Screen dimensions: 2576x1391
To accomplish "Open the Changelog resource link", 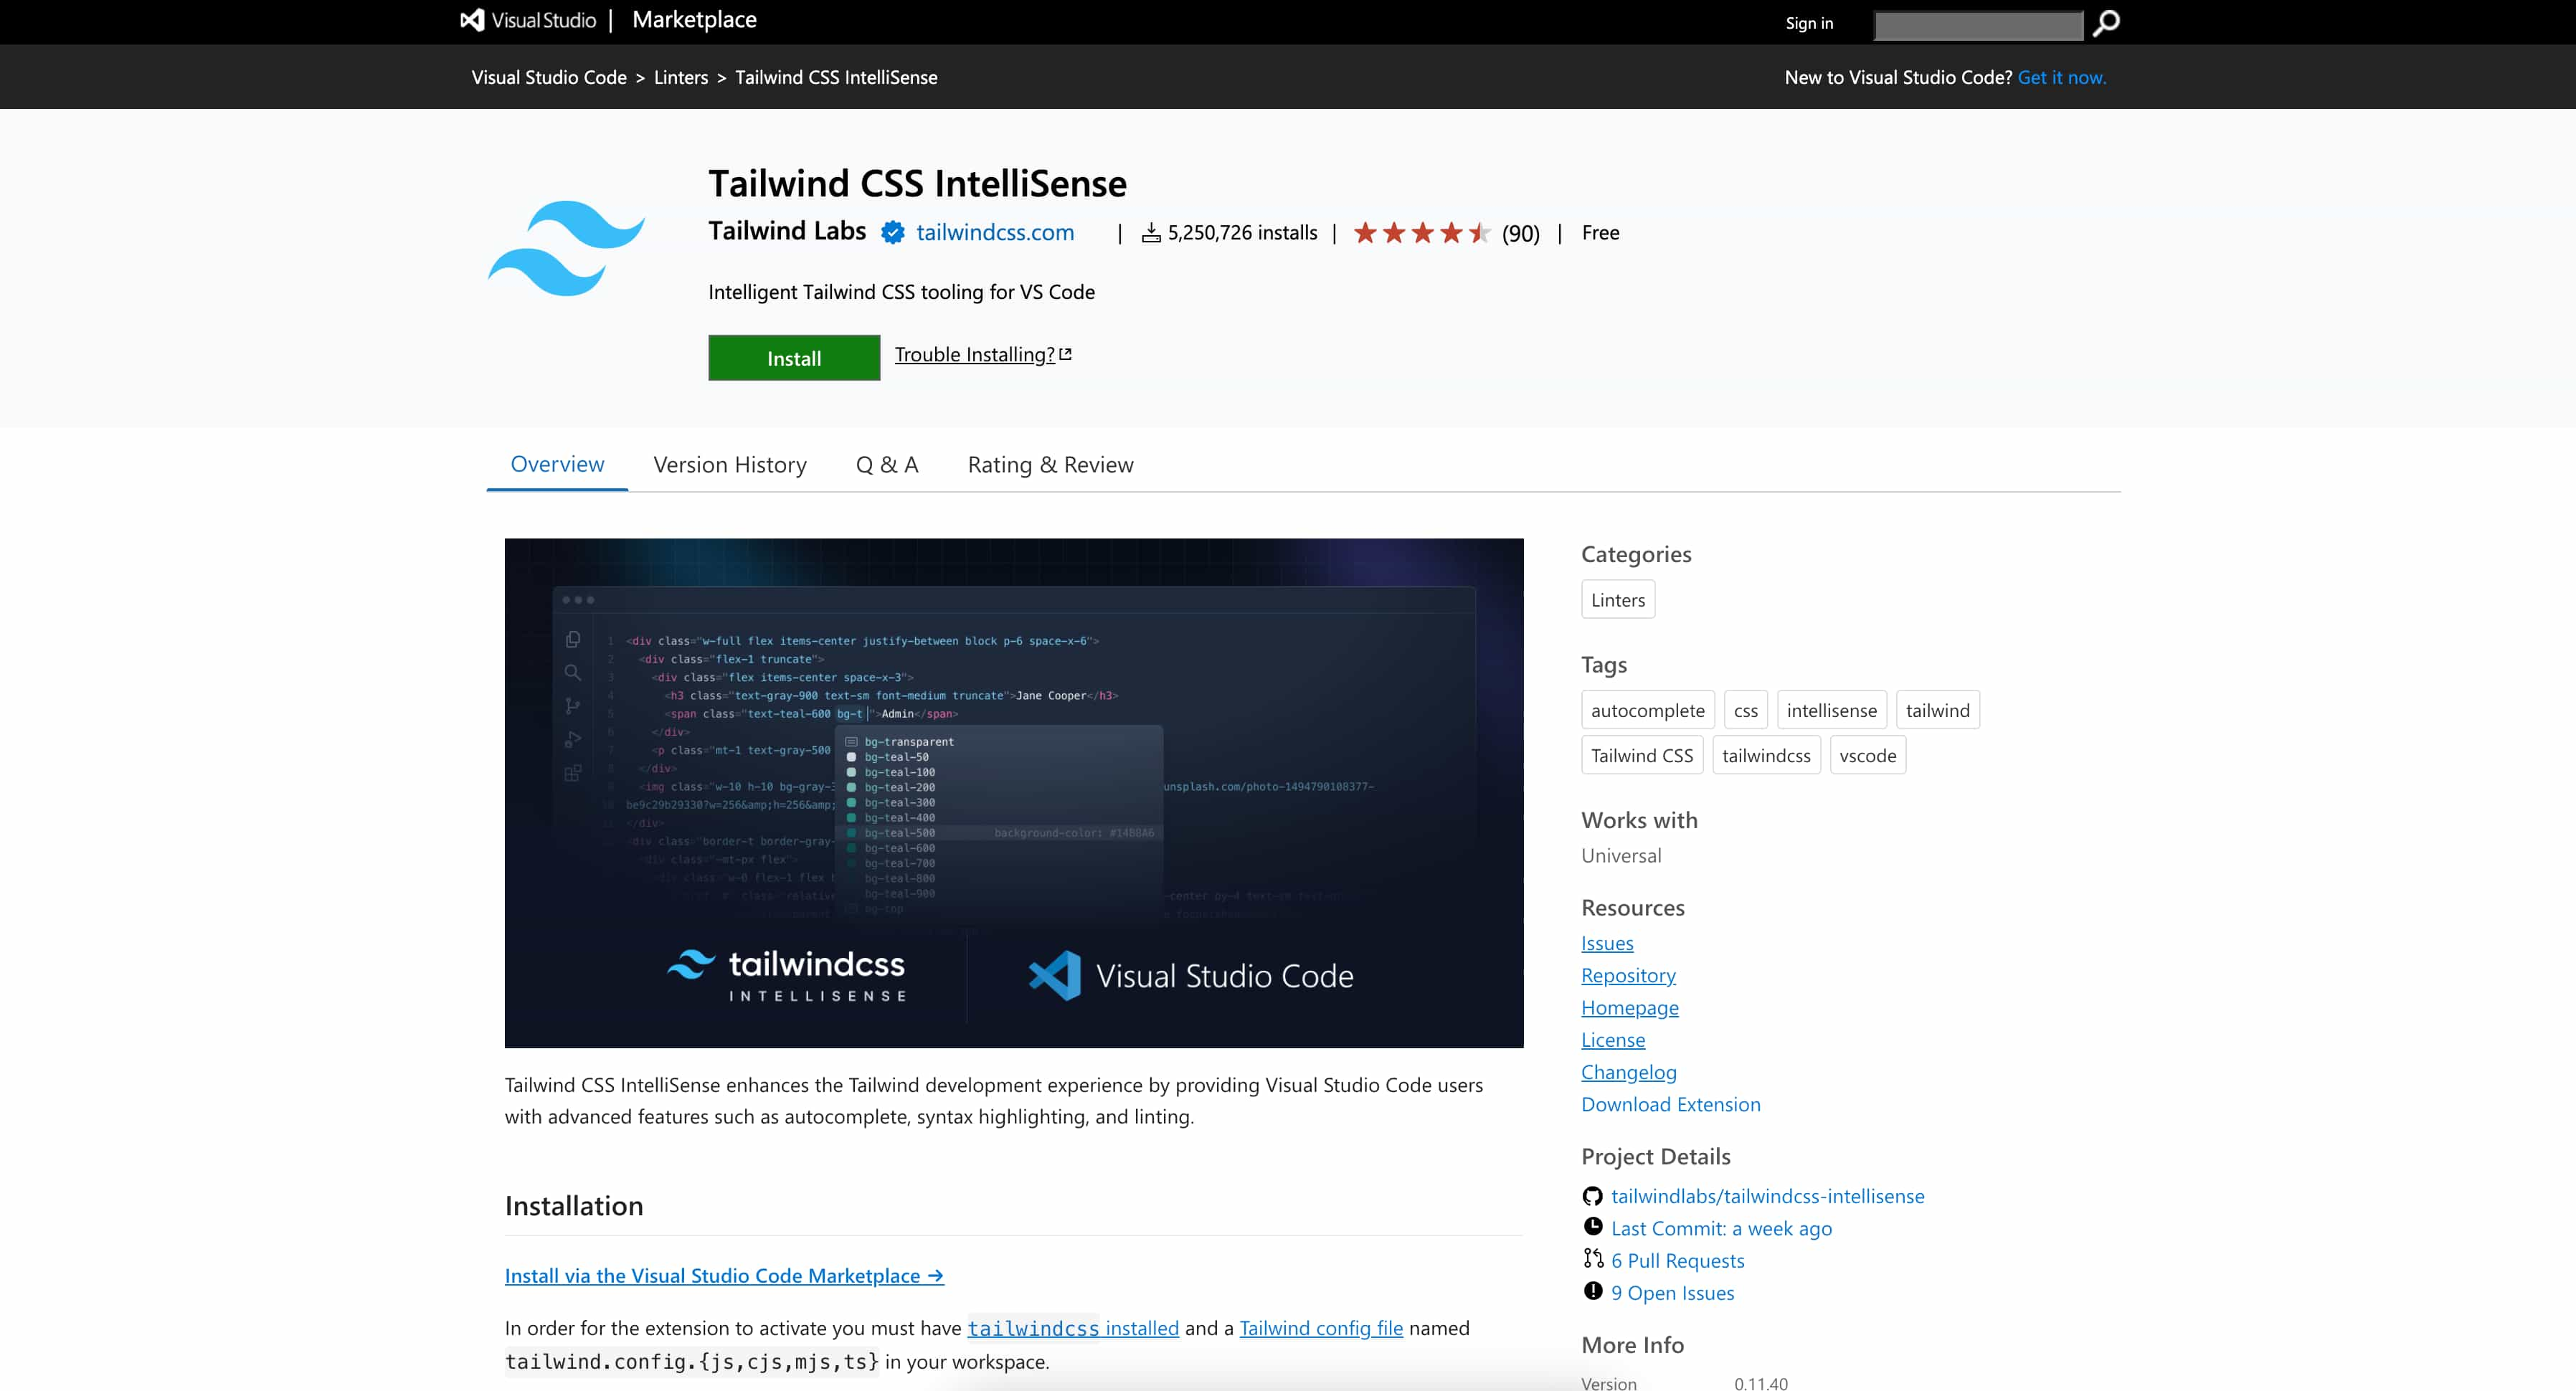I will pos(1628,1072).
